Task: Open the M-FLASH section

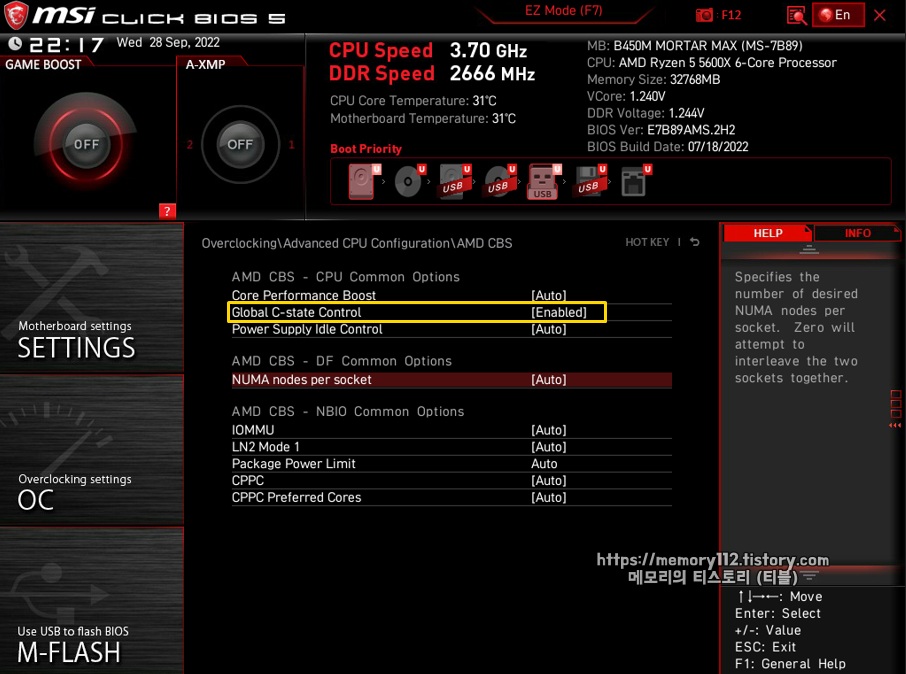Action: pos(92,600)
